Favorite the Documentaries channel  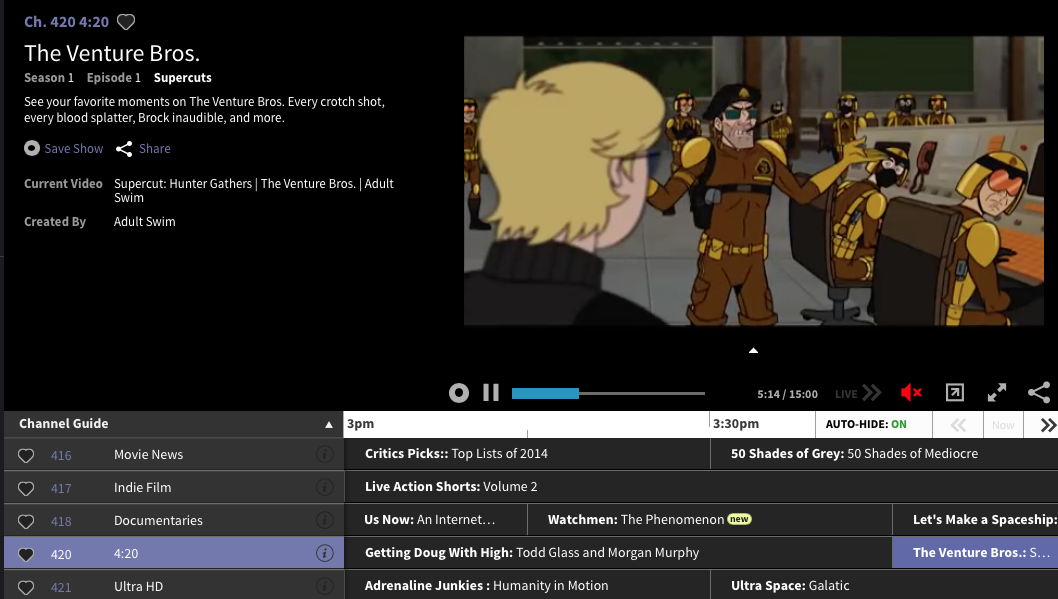26,521
